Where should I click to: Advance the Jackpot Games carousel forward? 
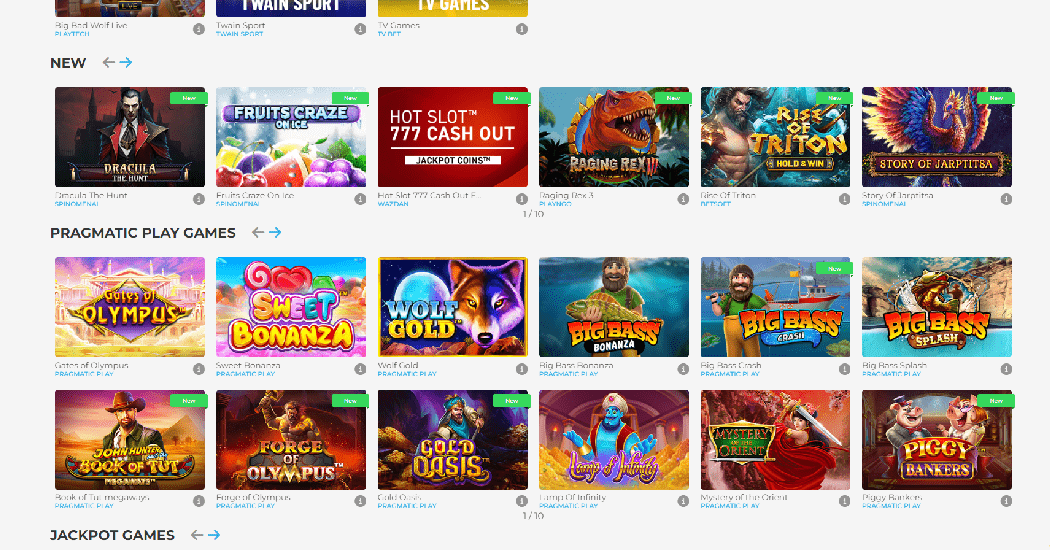click(x=214, y=535)
